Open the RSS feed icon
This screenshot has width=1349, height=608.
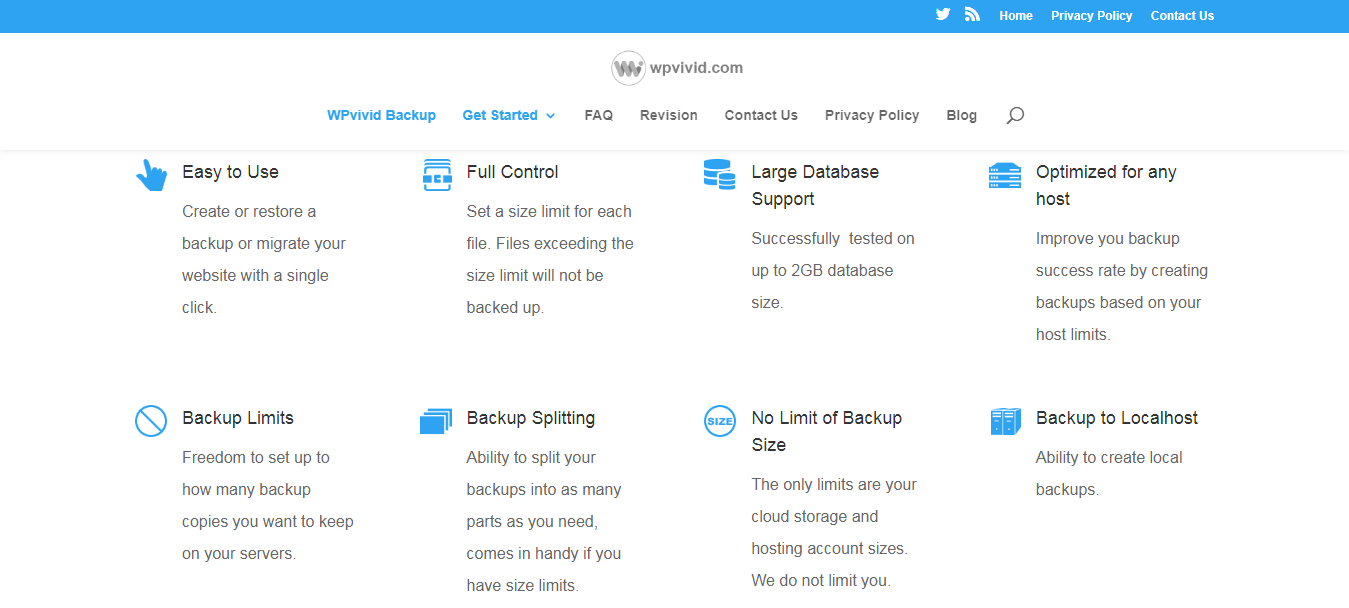(x=972, y=15)
